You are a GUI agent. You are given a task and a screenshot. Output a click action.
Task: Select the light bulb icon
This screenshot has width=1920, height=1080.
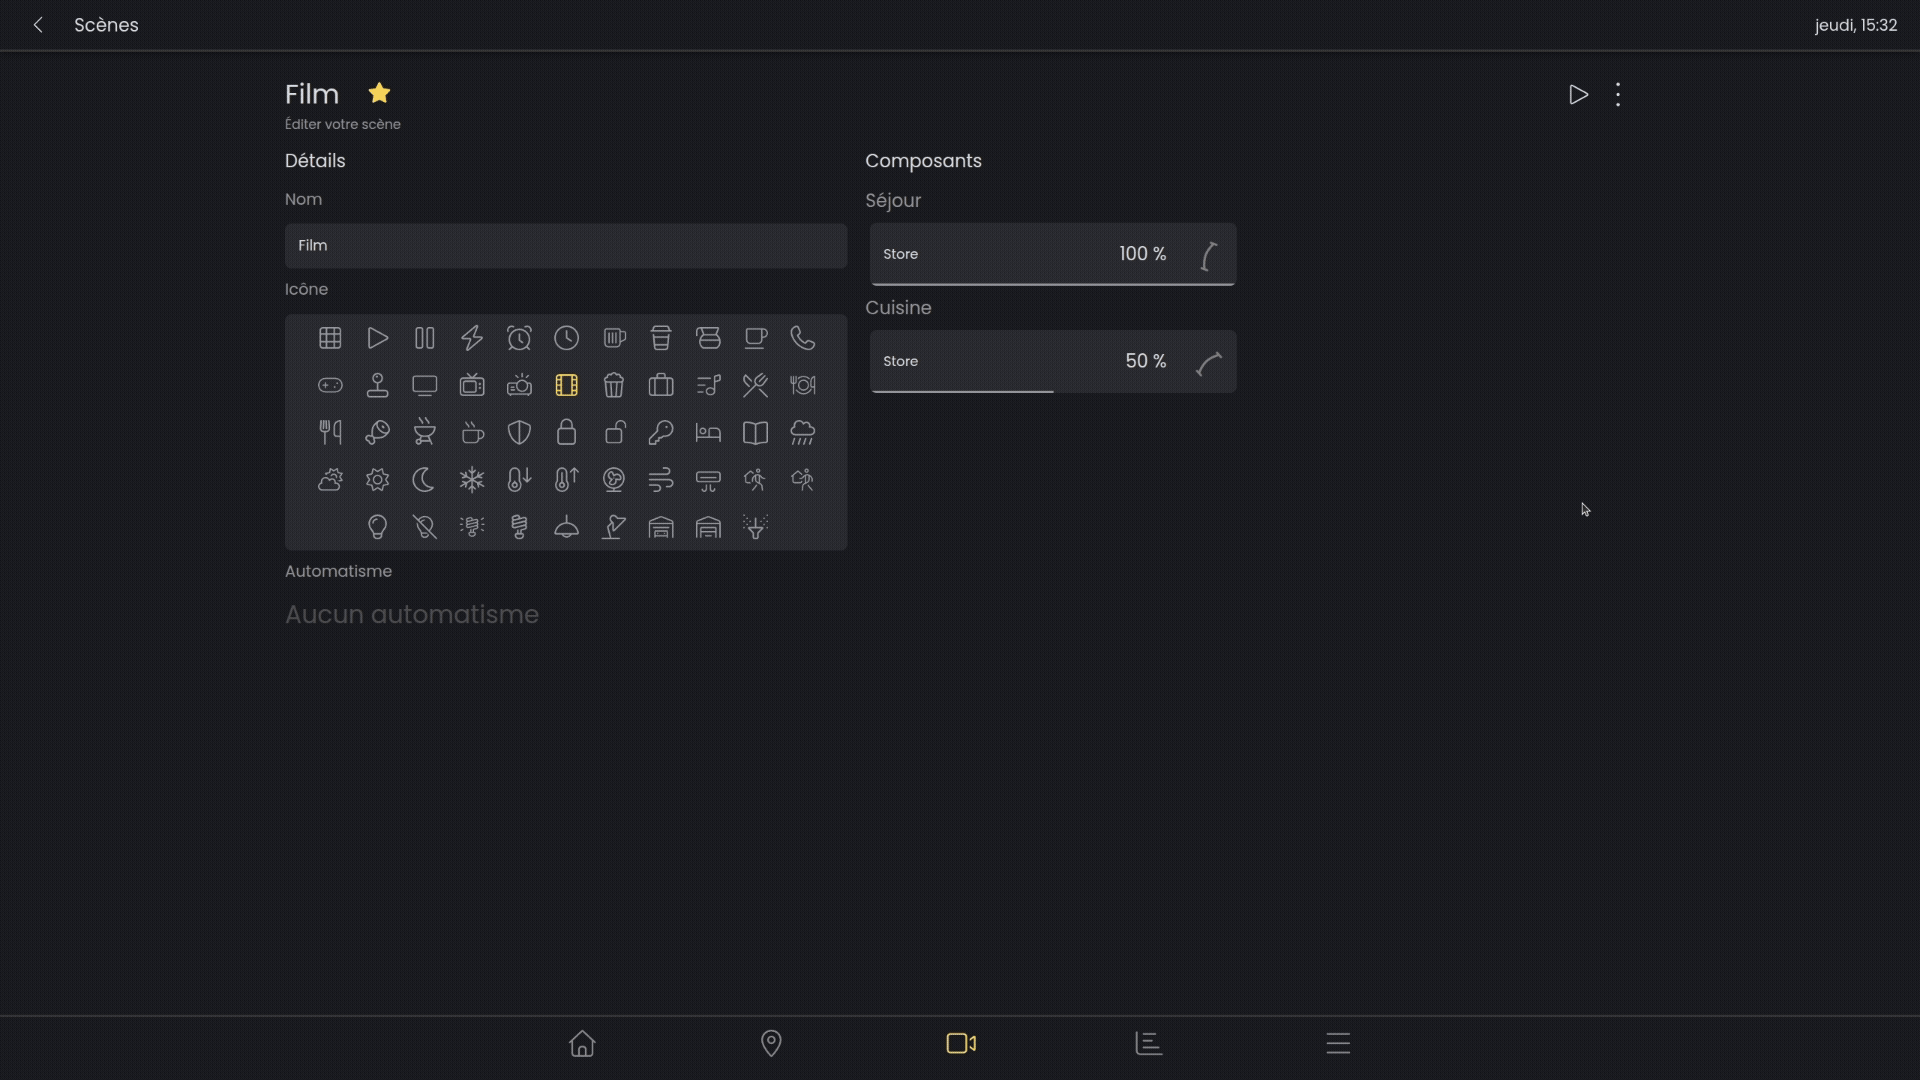[x=377, y=527]
